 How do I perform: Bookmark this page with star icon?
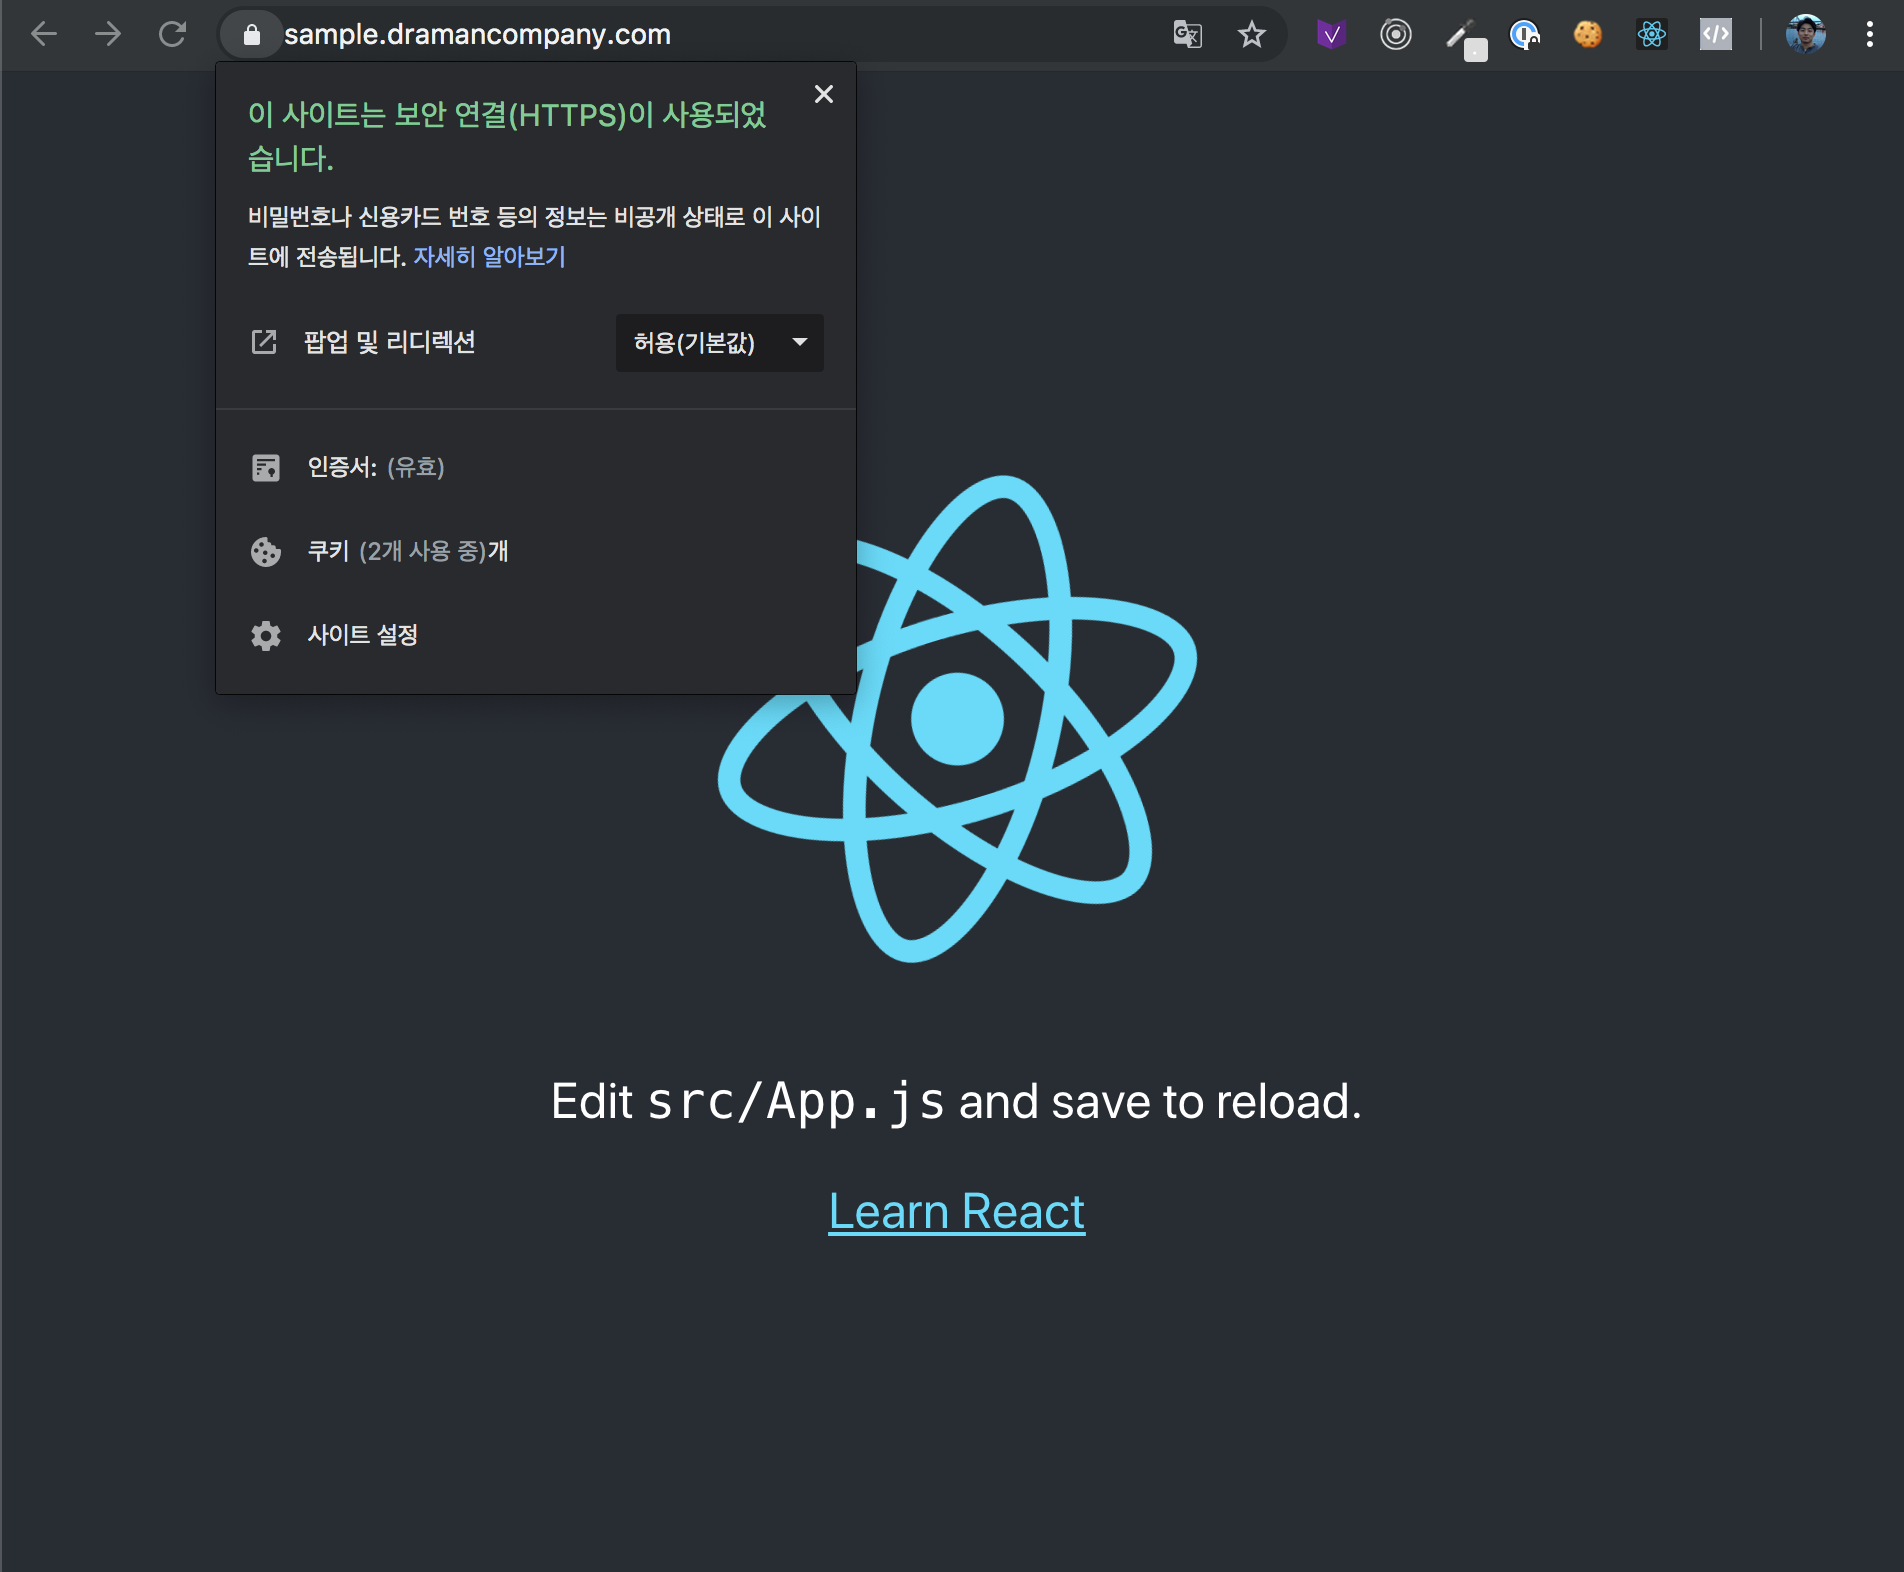point(1251,34)
